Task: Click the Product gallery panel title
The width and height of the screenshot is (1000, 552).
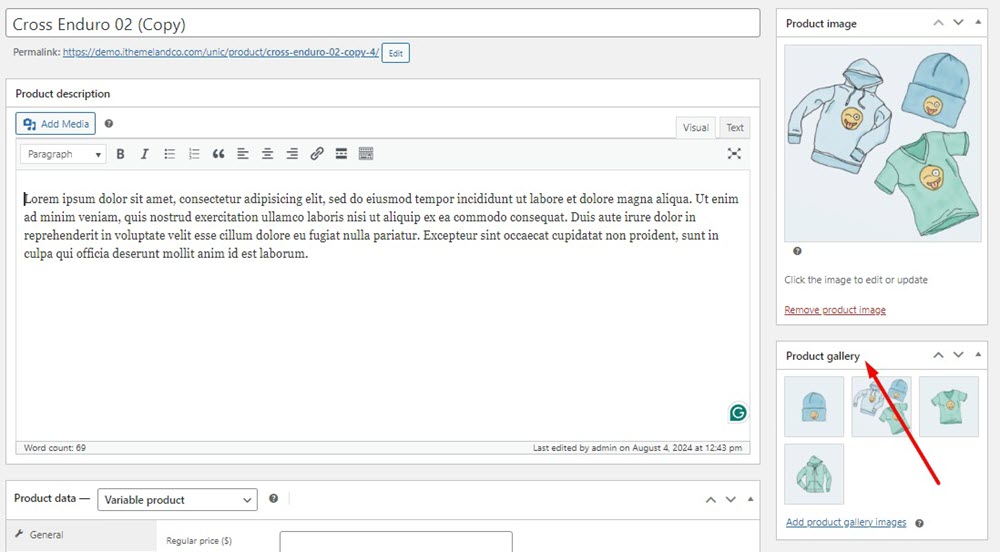Action: tap(823, 356)
